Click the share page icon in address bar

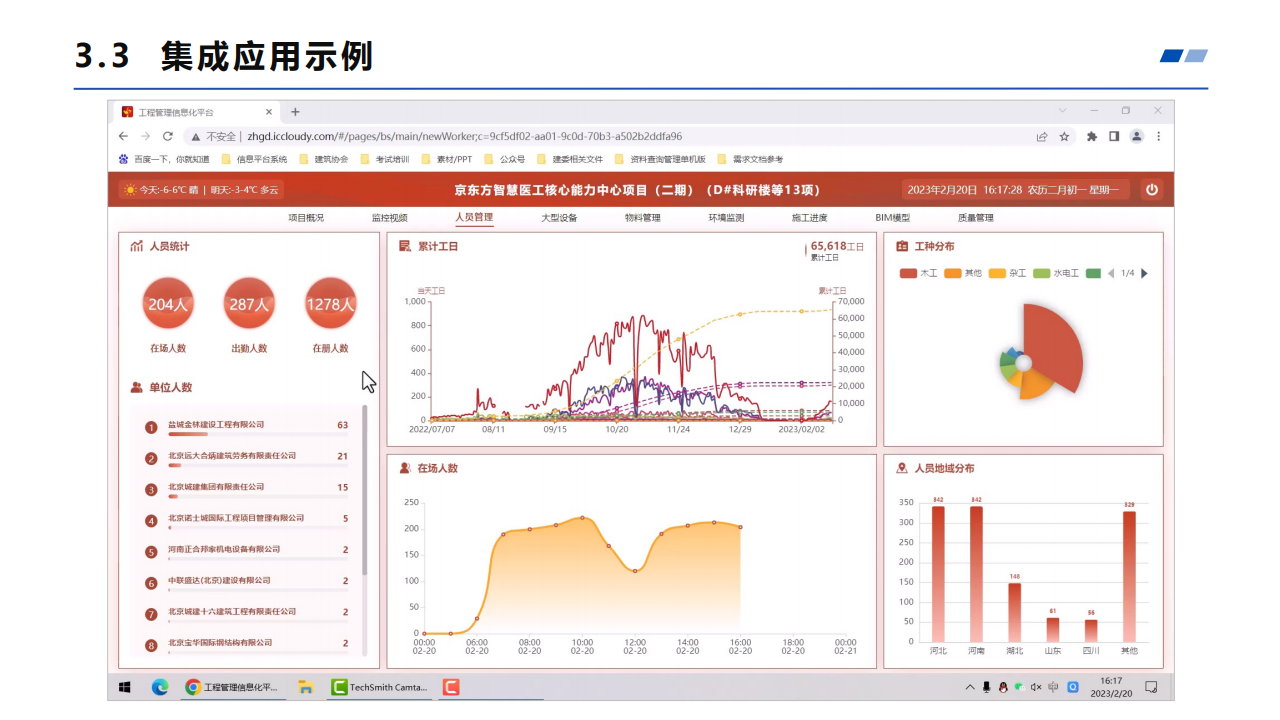pos(1042,136)
